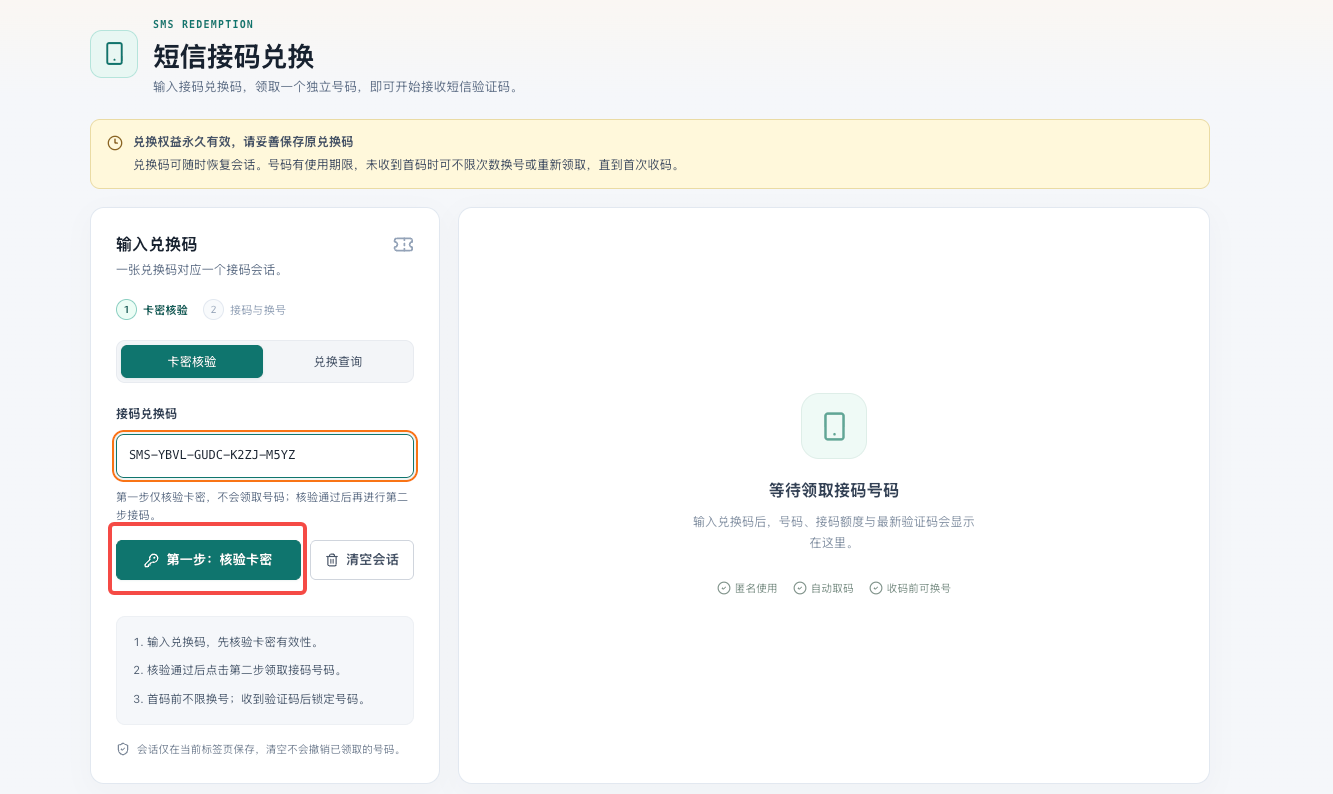Viewport: 1333px width, 794px height.
Task: Click the 等待领取接码号码 heading
Action: [x=834, y=490]
